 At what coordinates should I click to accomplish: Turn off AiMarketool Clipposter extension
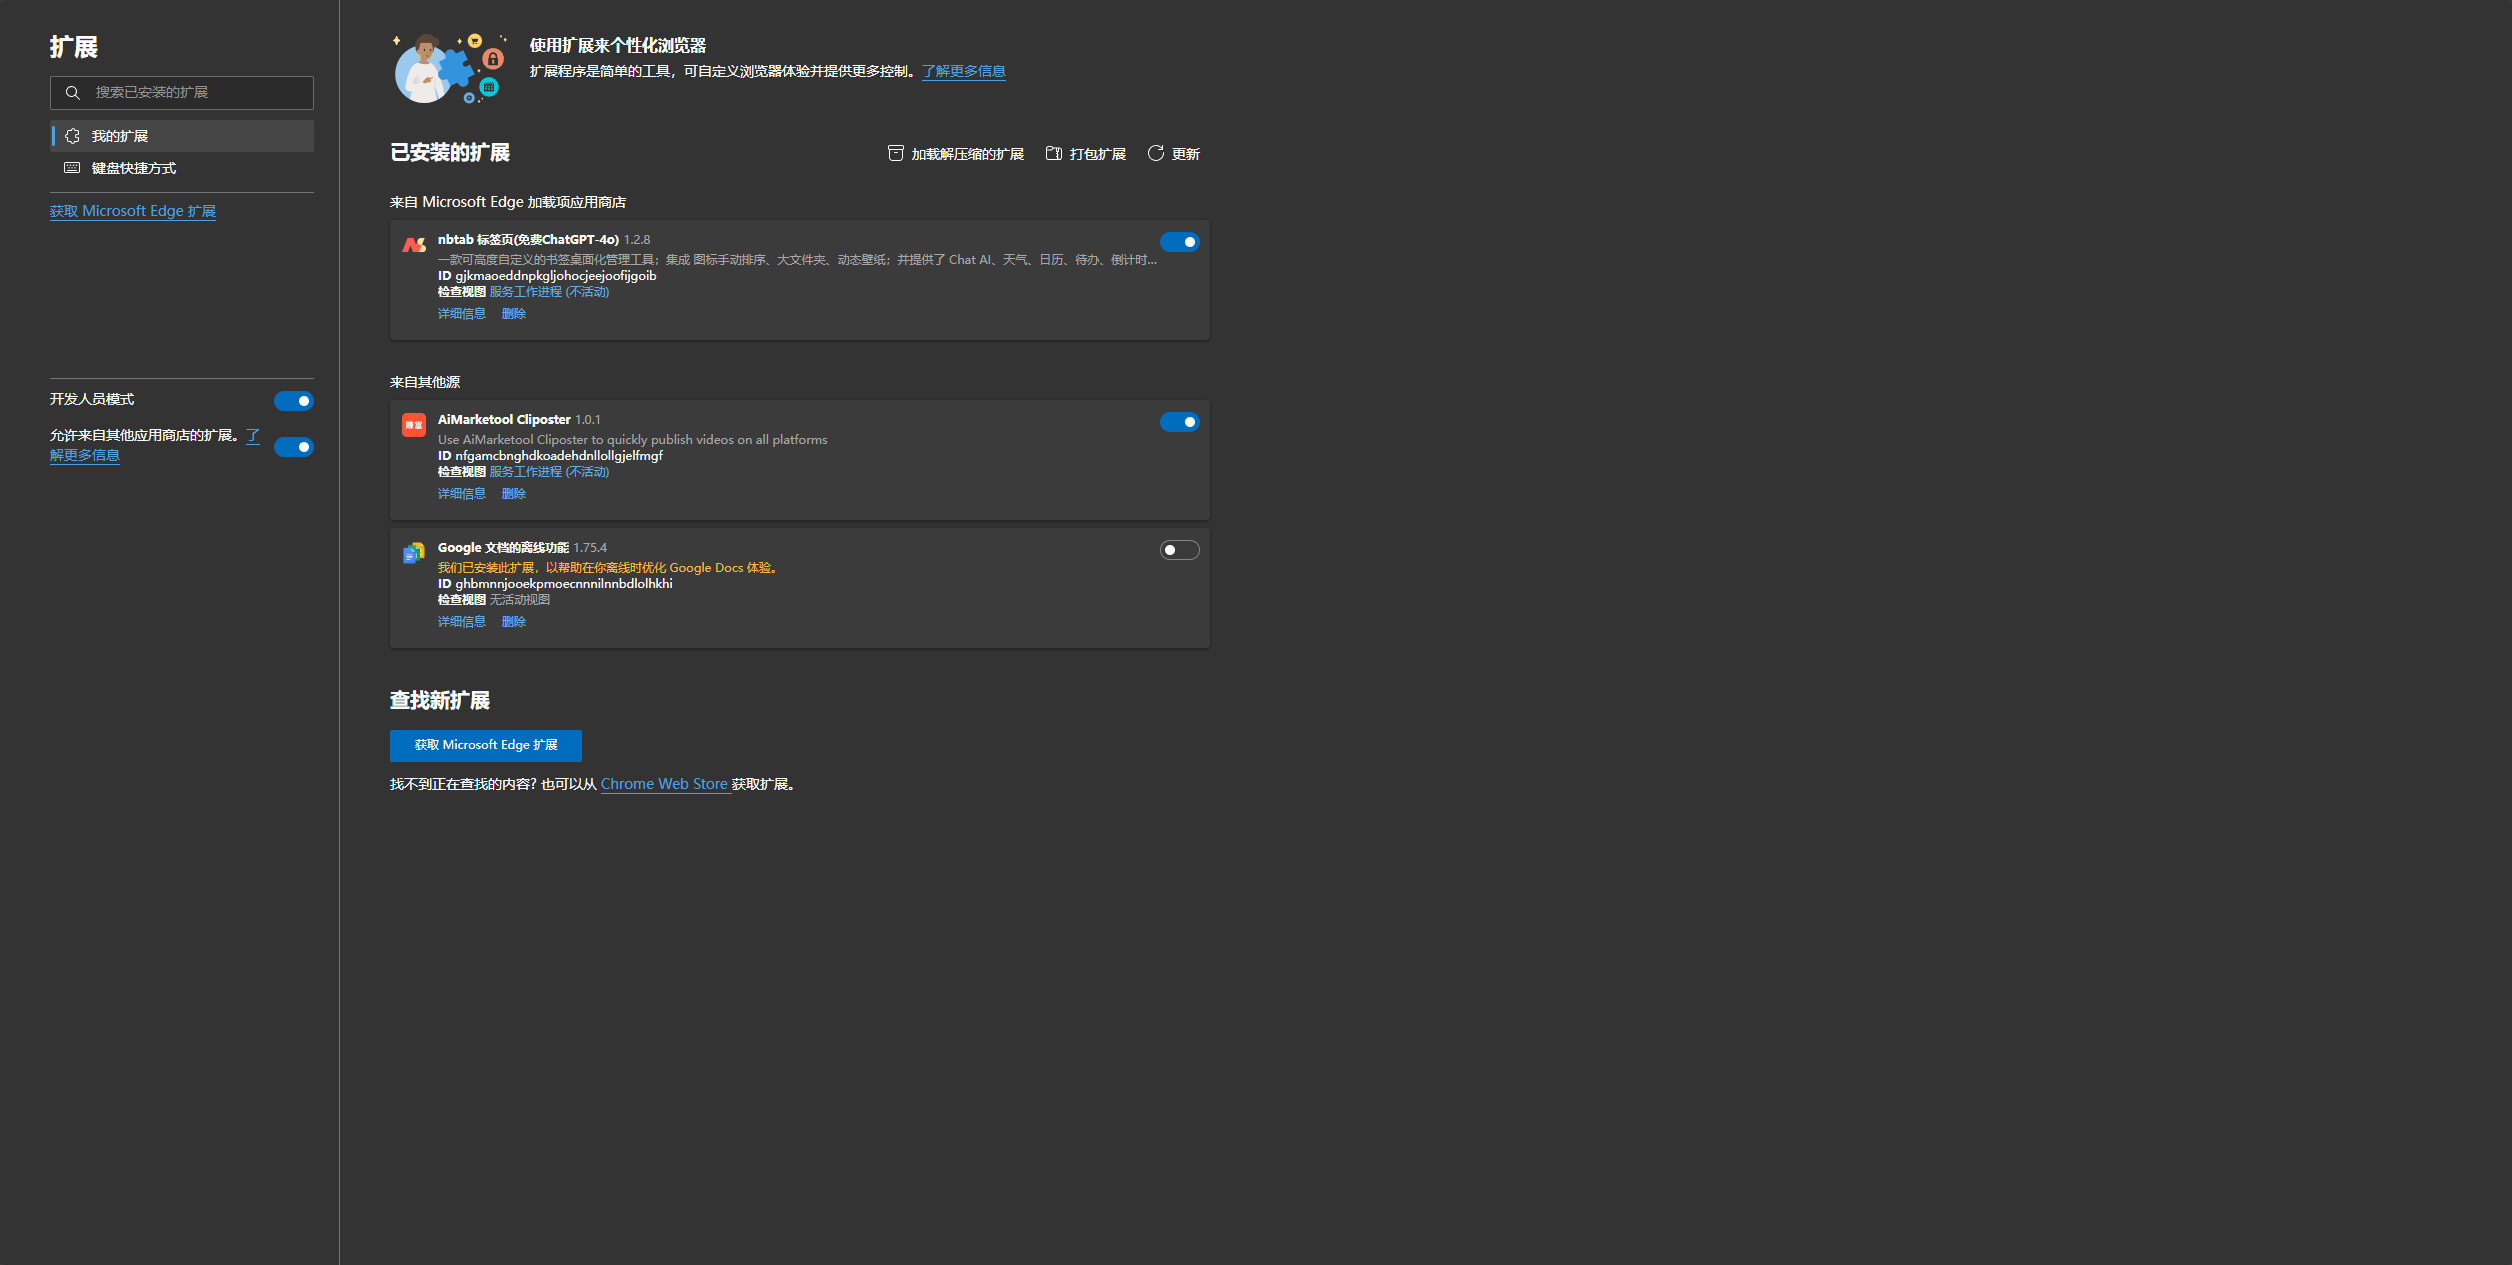1179,422
